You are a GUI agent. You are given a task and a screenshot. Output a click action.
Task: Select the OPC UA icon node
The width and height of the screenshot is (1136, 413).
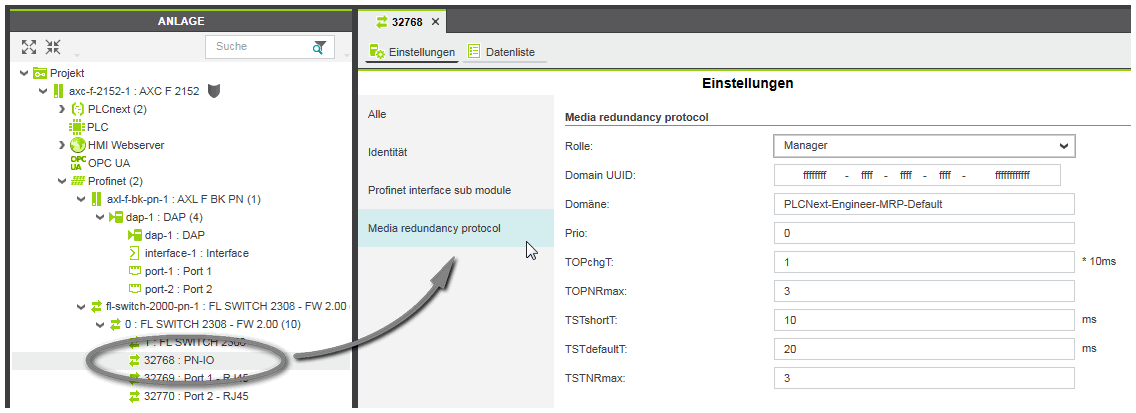coord(77,163)
